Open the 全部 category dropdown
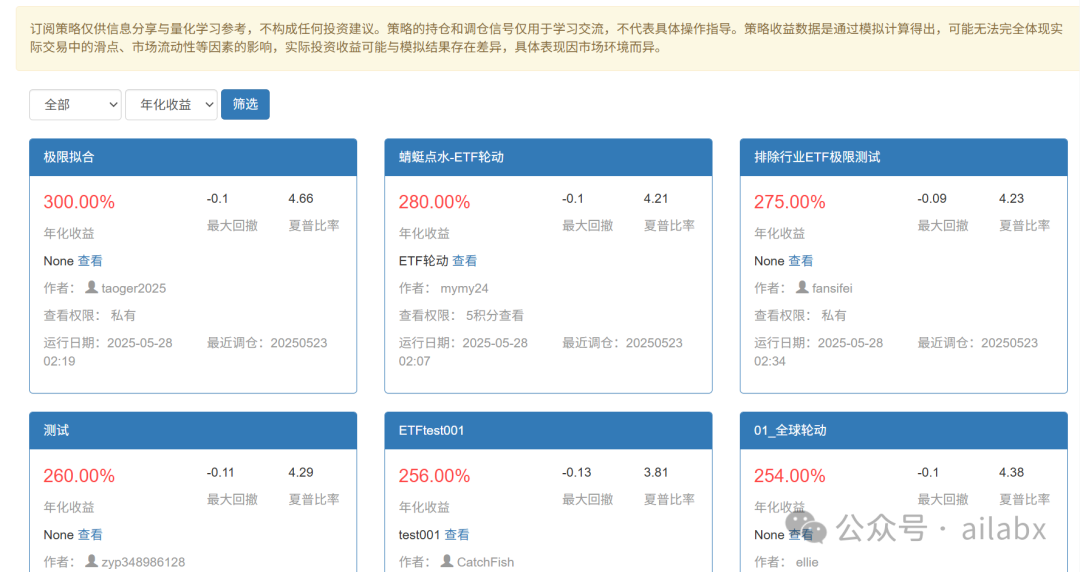This screenshot has height=572, width=1080. tap(75, 105)
